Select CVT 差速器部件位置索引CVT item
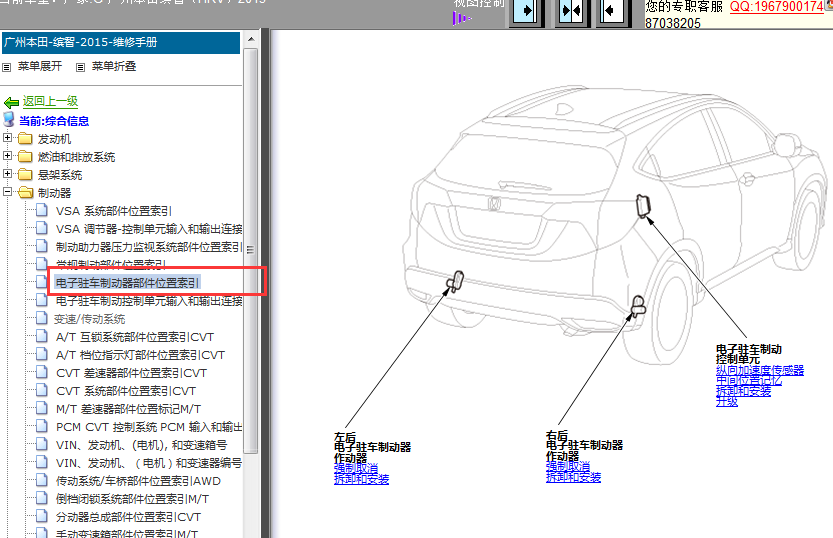Image resolution: width=833 pixels, height=538 pixels. click(131, 373)
